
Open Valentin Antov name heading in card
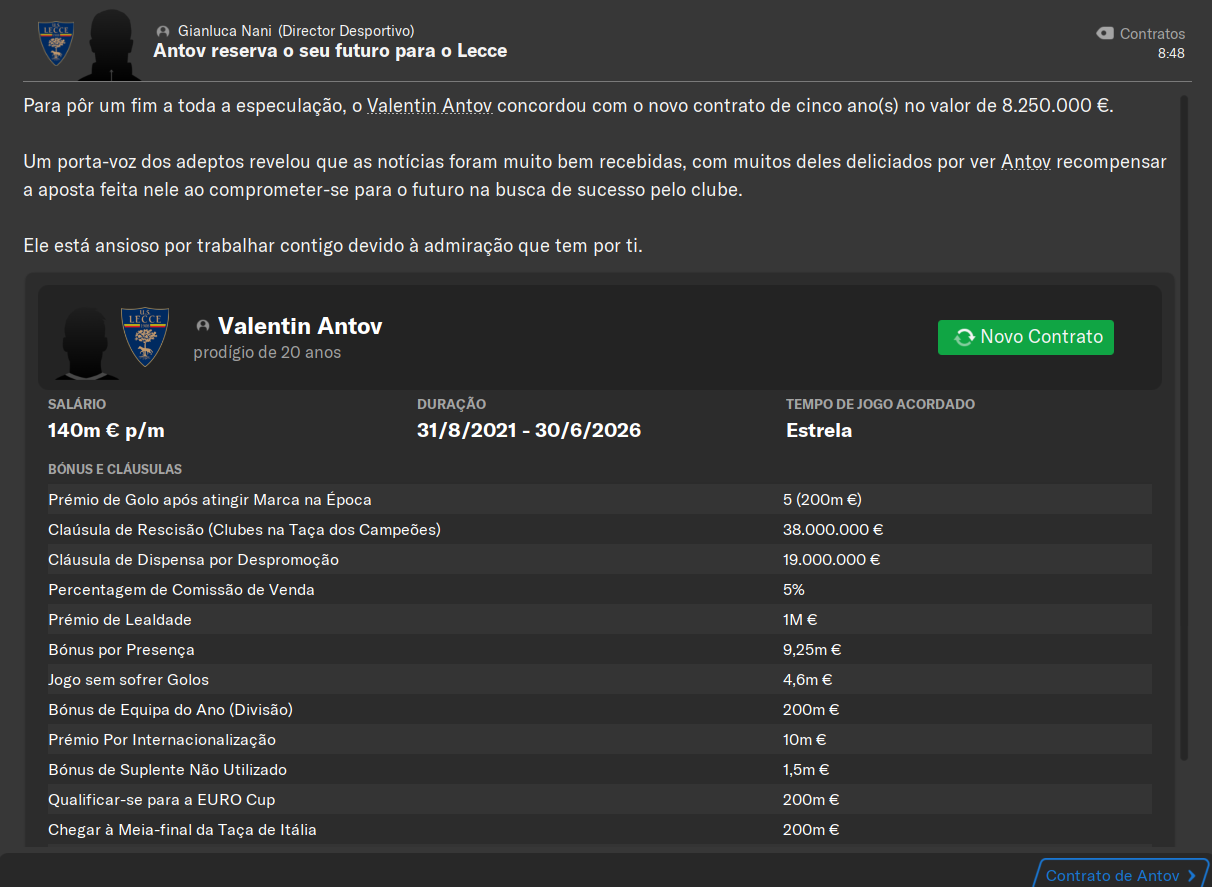(x=300, y=326)
